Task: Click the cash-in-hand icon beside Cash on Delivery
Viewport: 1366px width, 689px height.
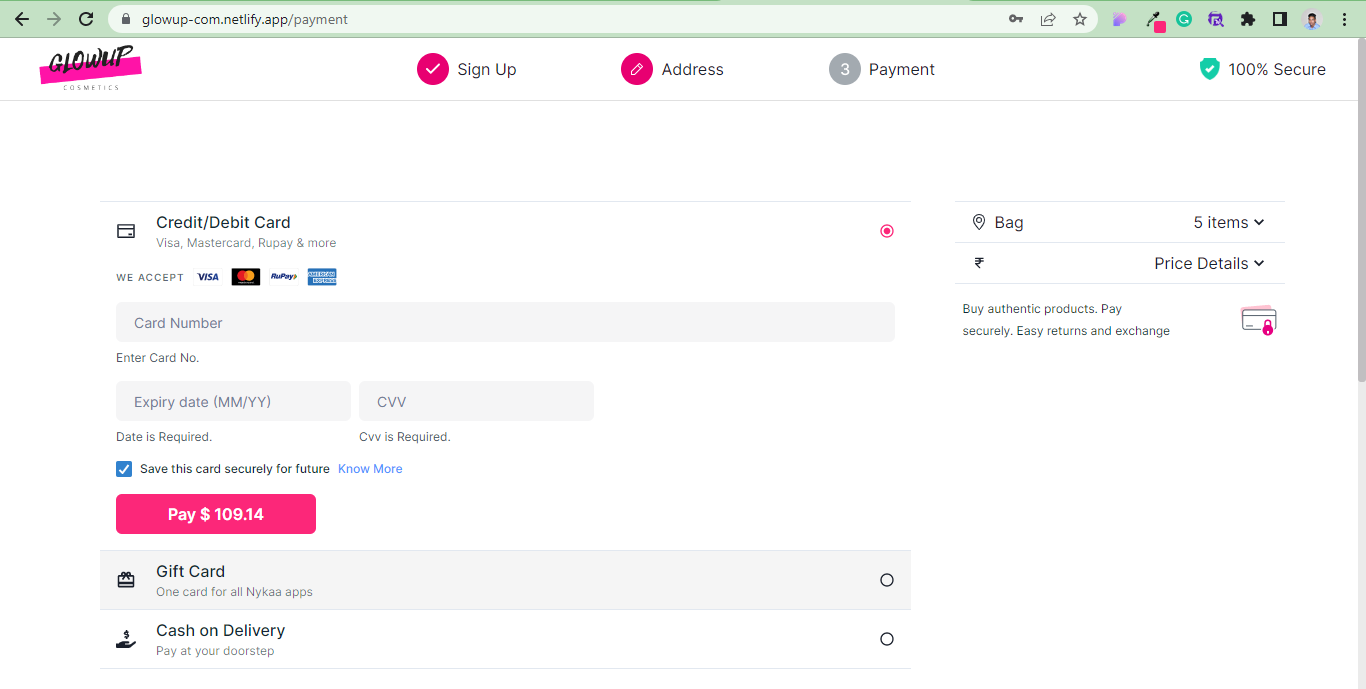Action: point(126,639)
